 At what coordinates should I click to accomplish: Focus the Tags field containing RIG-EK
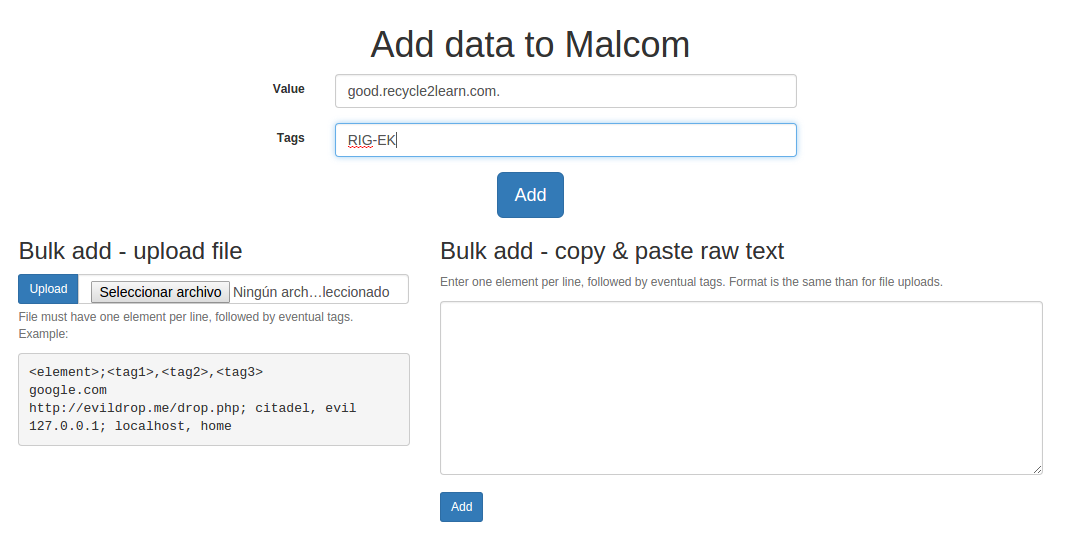pos(565,140)
